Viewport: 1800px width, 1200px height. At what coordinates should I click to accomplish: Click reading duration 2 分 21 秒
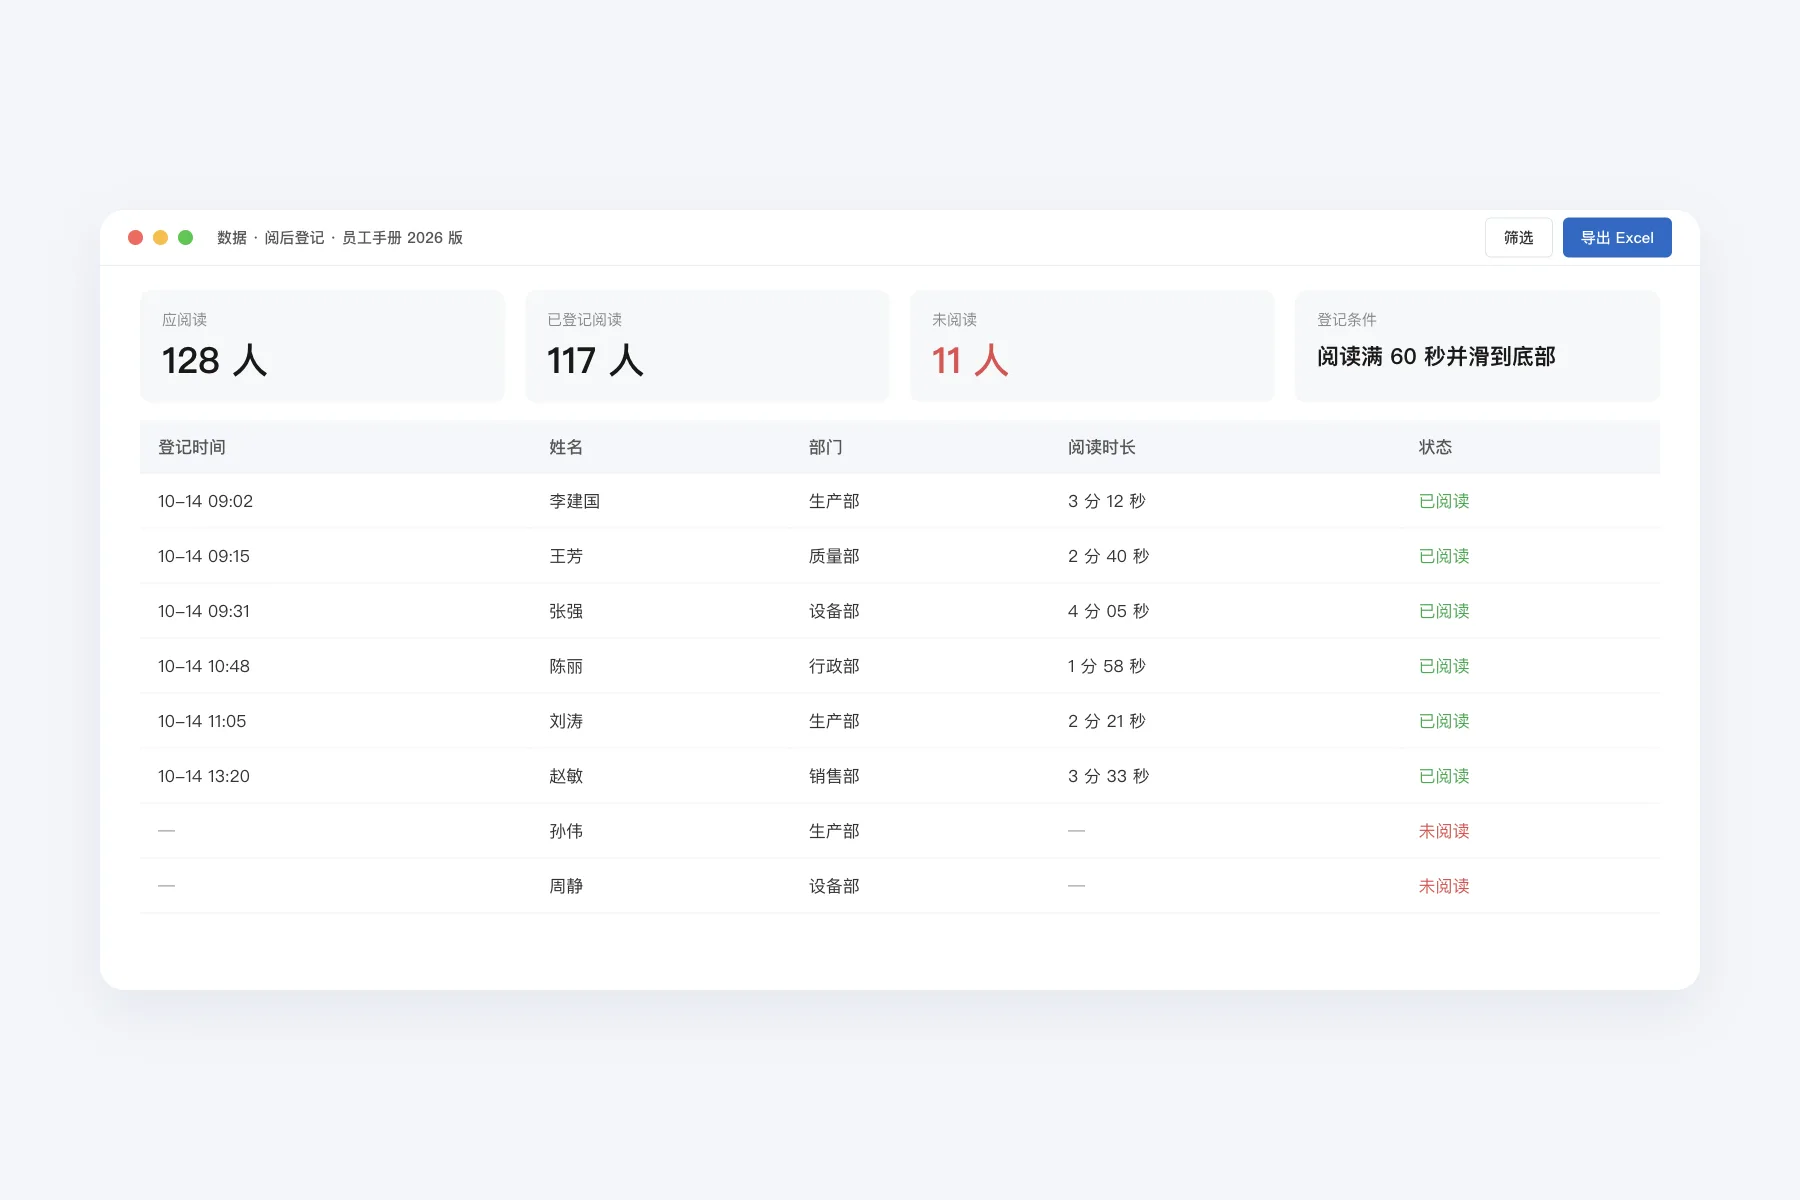1107,721
